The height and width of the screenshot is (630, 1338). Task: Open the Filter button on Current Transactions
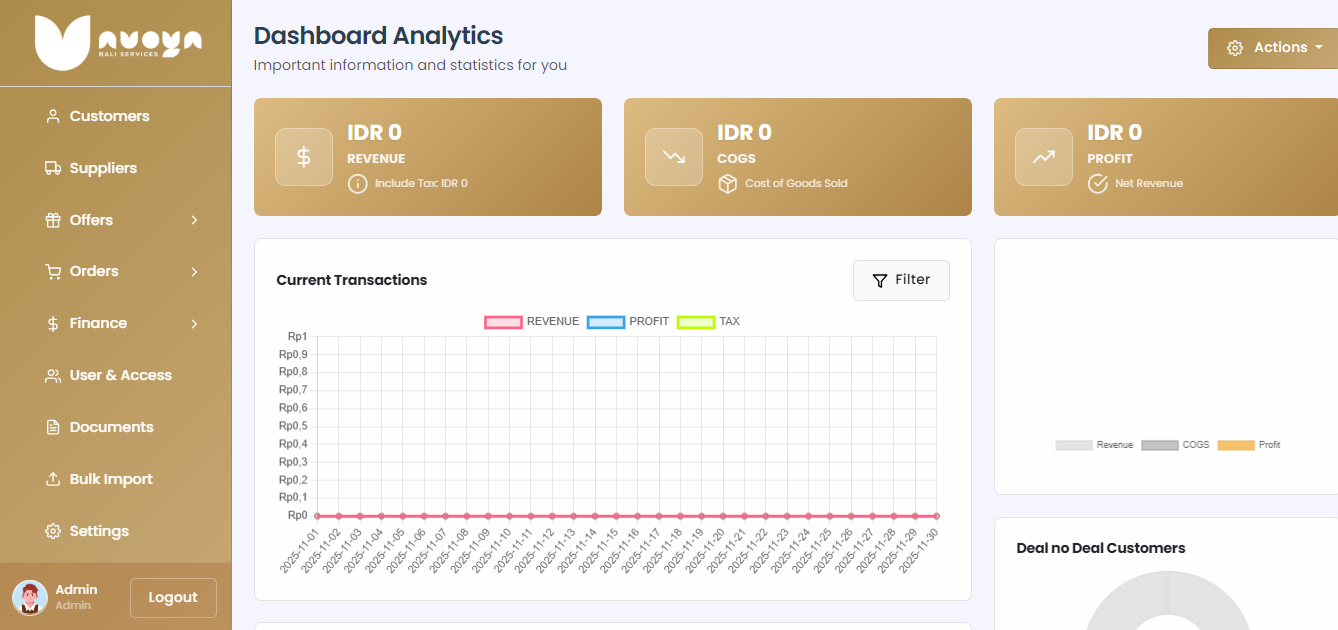pos(901,281)
